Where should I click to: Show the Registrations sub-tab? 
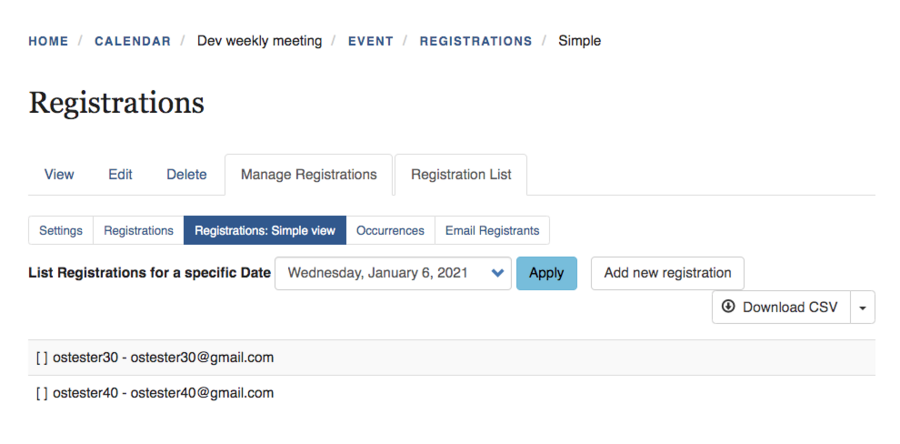click(138, 230)
